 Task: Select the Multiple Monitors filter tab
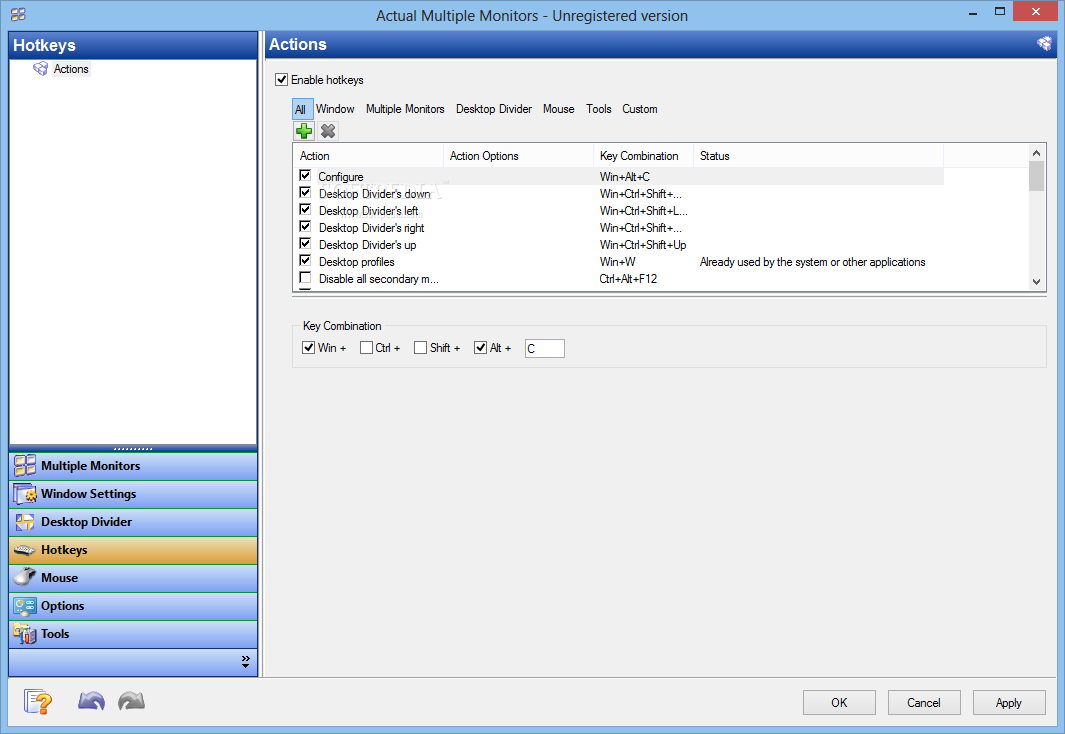[x=405, y=109]
